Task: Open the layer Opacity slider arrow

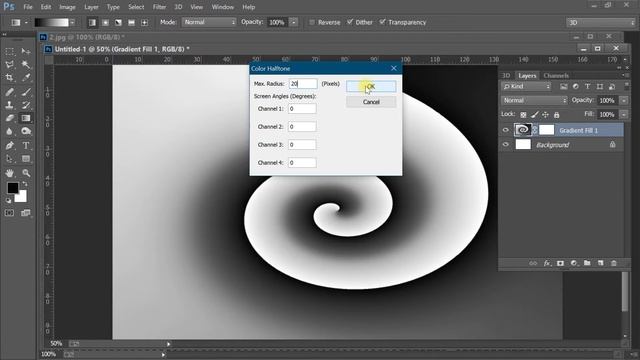Action: pos(624,100)
